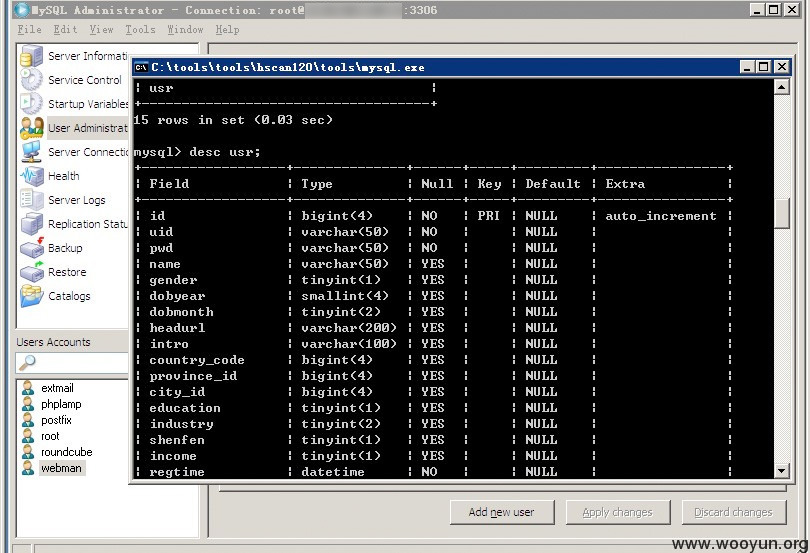Click the Apply changes button

pyautogui.click(x=618, y=512)
